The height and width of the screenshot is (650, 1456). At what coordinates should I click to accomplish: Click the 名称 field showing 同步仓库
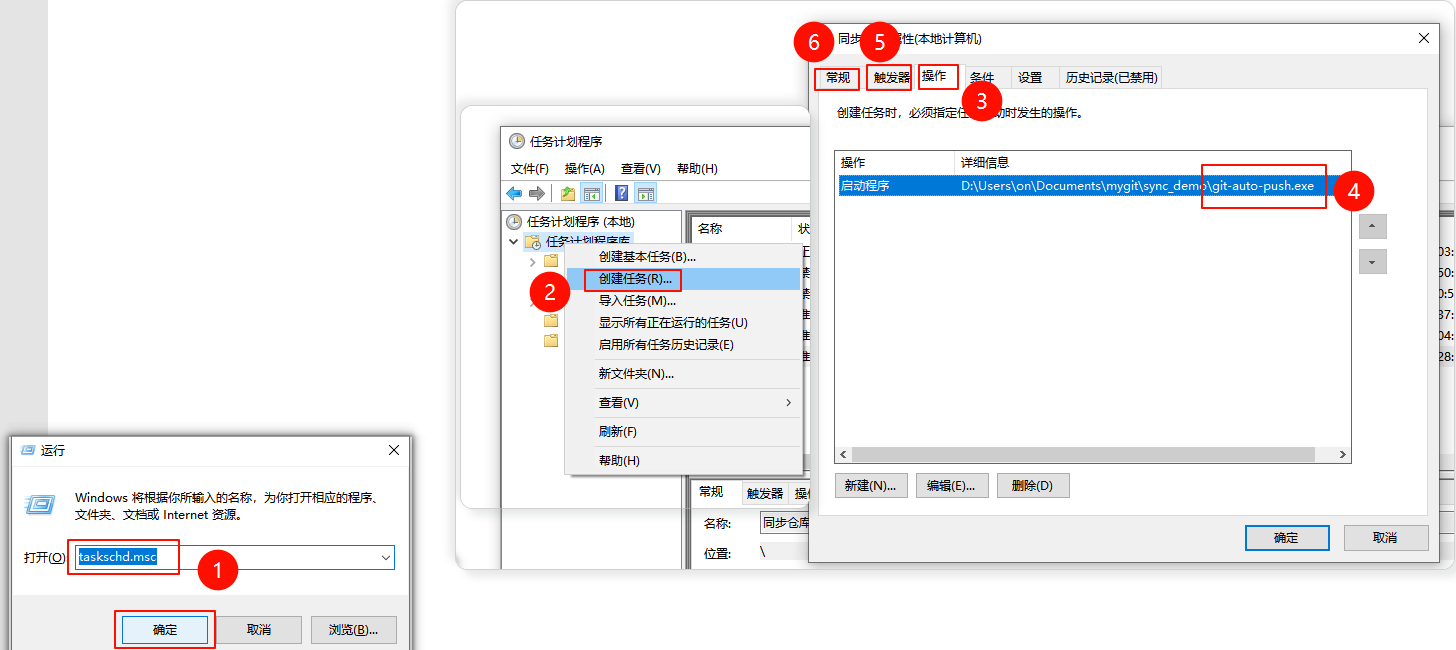pyautogui.click(x=783, y=523)
